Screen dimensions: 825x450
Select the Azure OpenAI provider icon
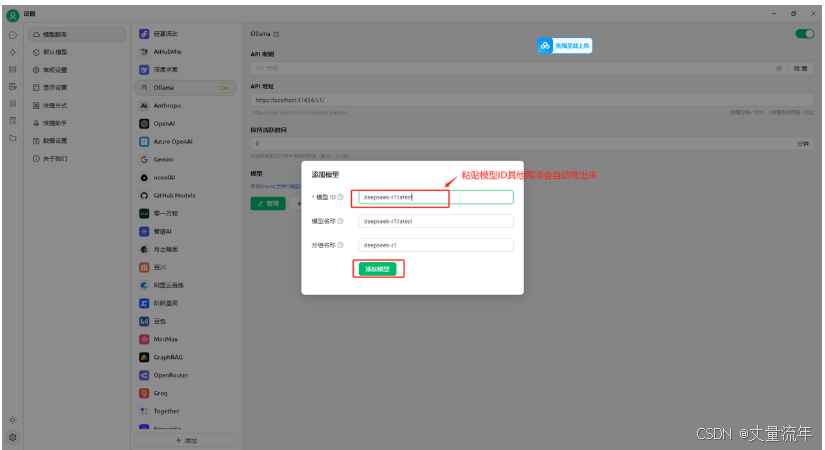pyautogui.click(x=144, y=142)
